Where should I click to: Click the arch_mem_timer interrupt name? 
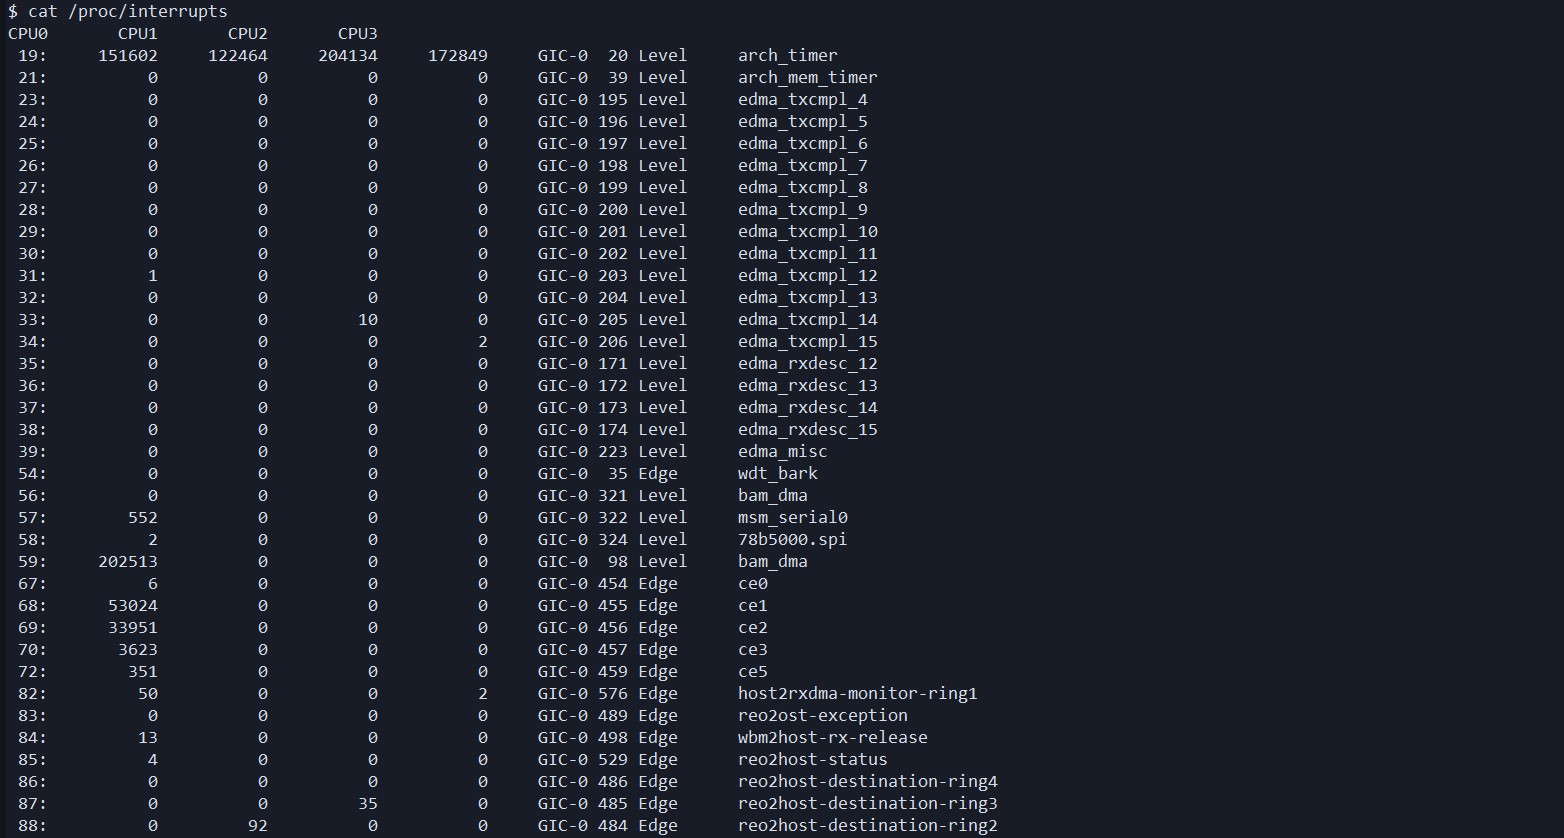(x=808, y=78)
